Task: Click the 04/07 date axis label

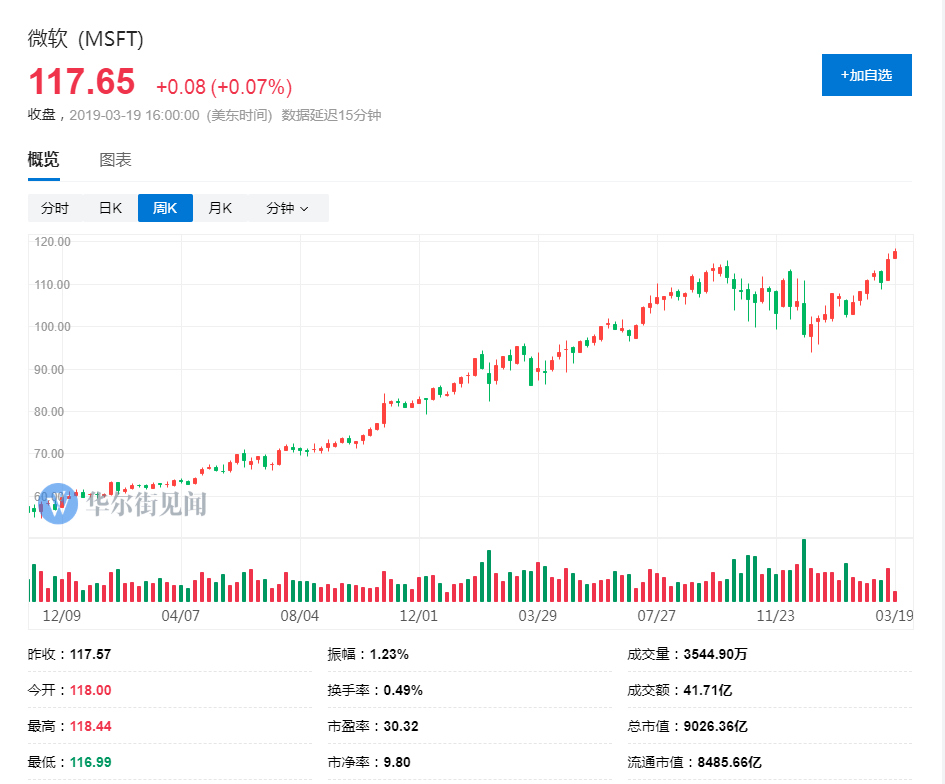Action: 180,616
